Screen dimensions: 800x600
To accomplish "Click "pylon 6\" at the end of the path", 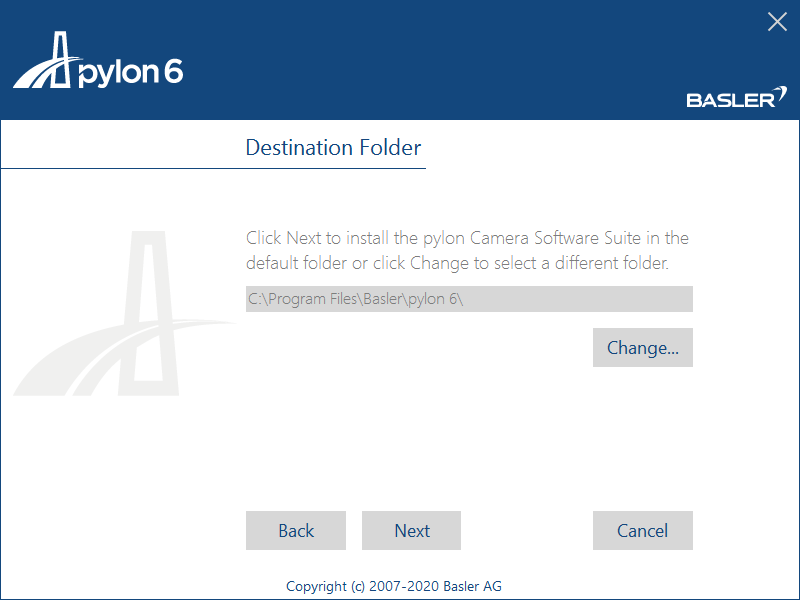I will tap(435, 299).
